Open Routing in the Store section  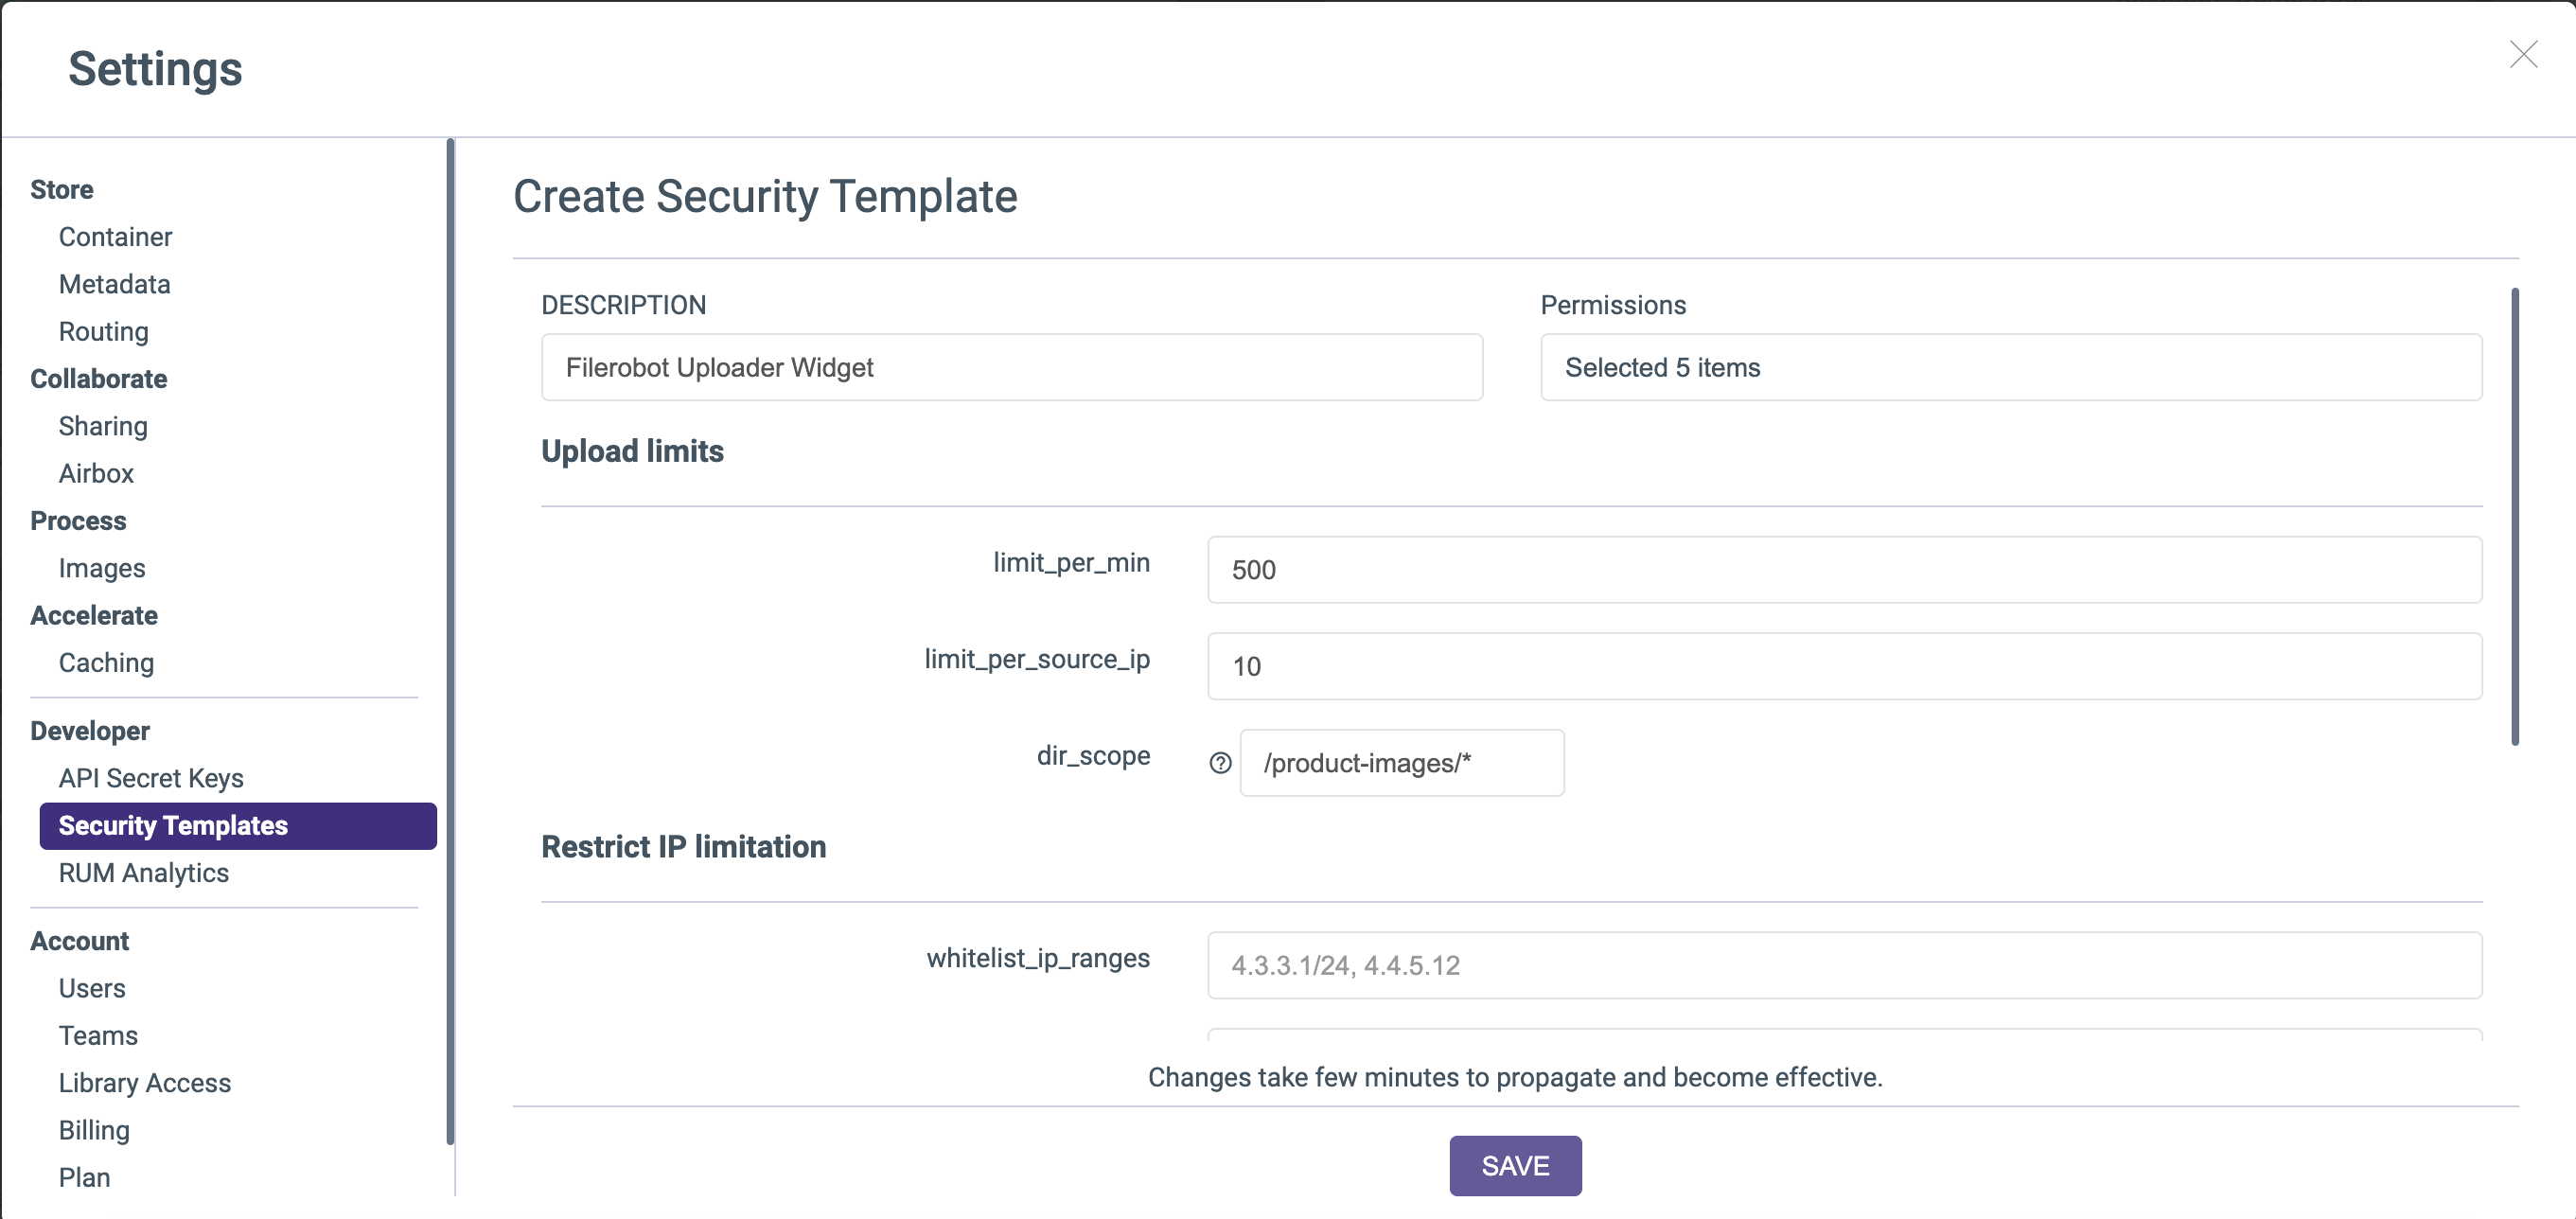(x=103, y=331)
